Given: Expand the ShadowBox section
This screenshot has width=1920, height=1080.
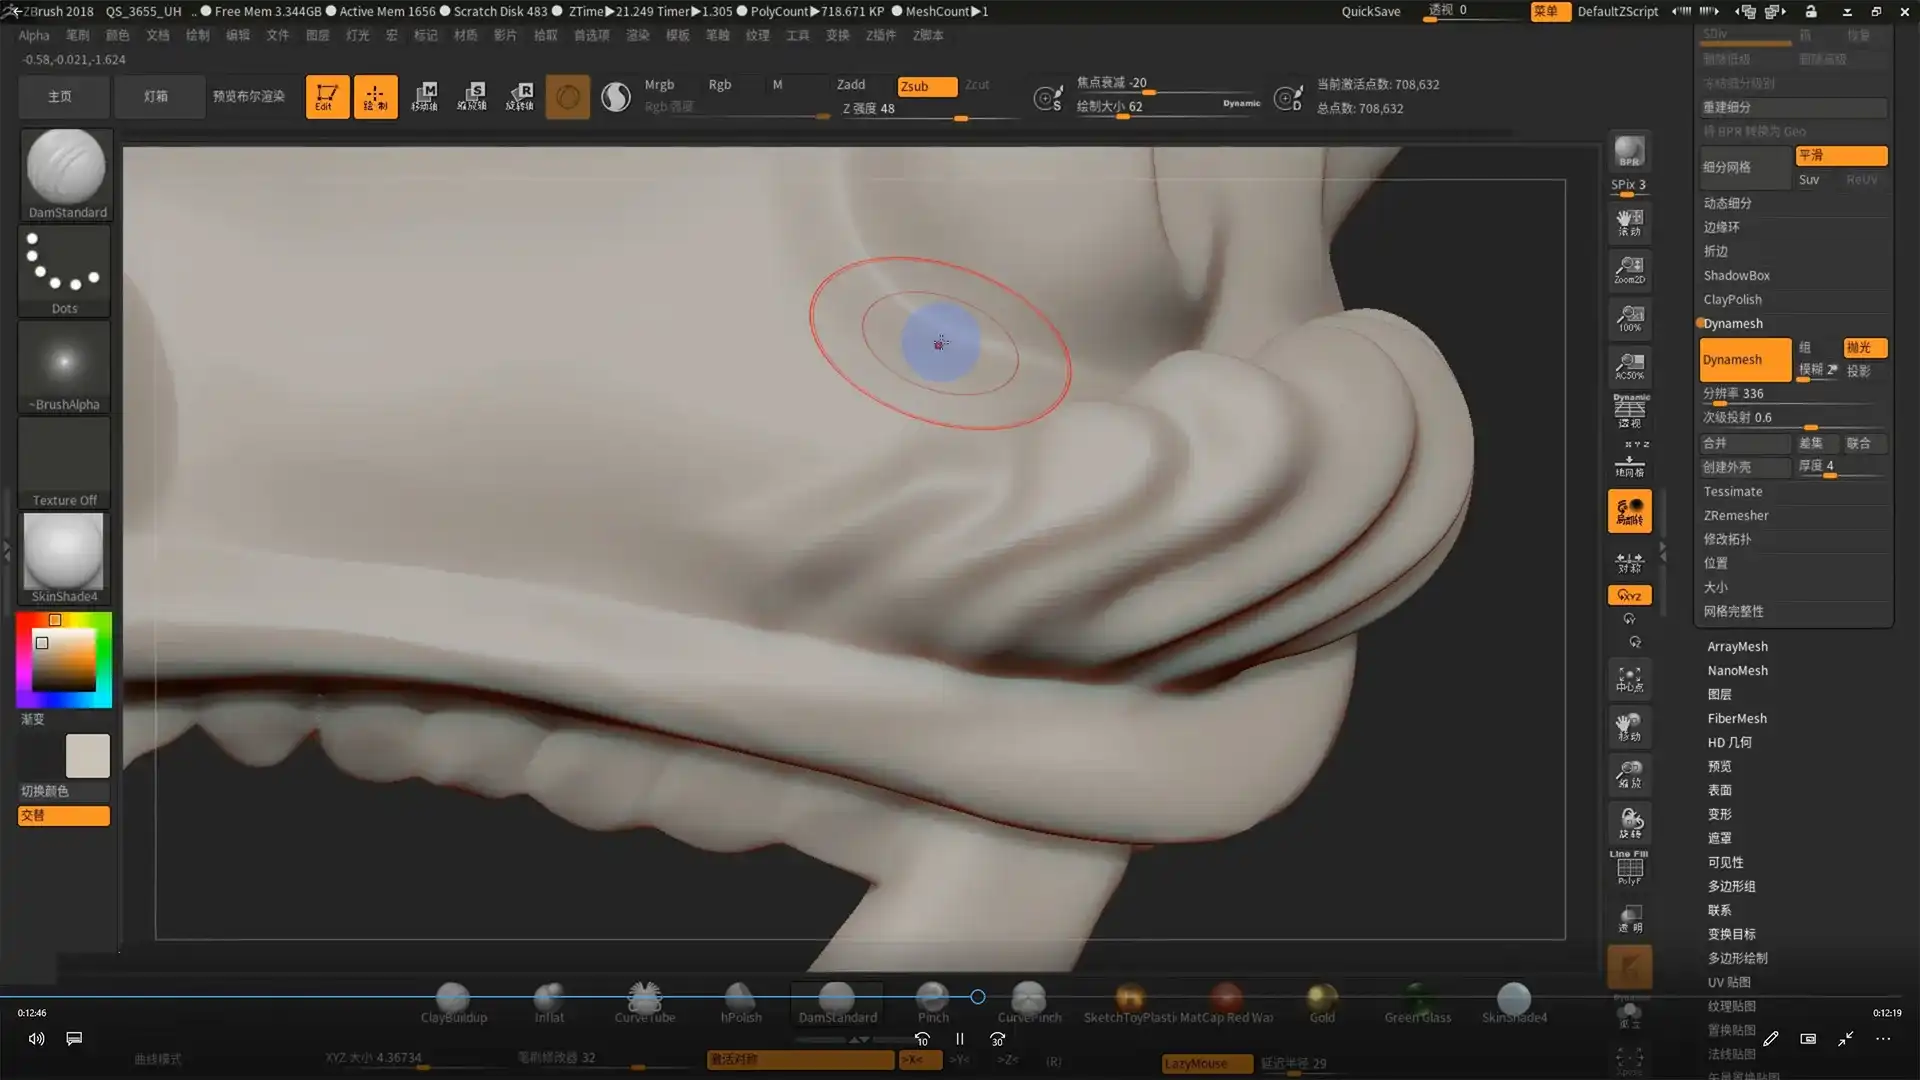Looking at the screenshot, I should click(1736, 276).
